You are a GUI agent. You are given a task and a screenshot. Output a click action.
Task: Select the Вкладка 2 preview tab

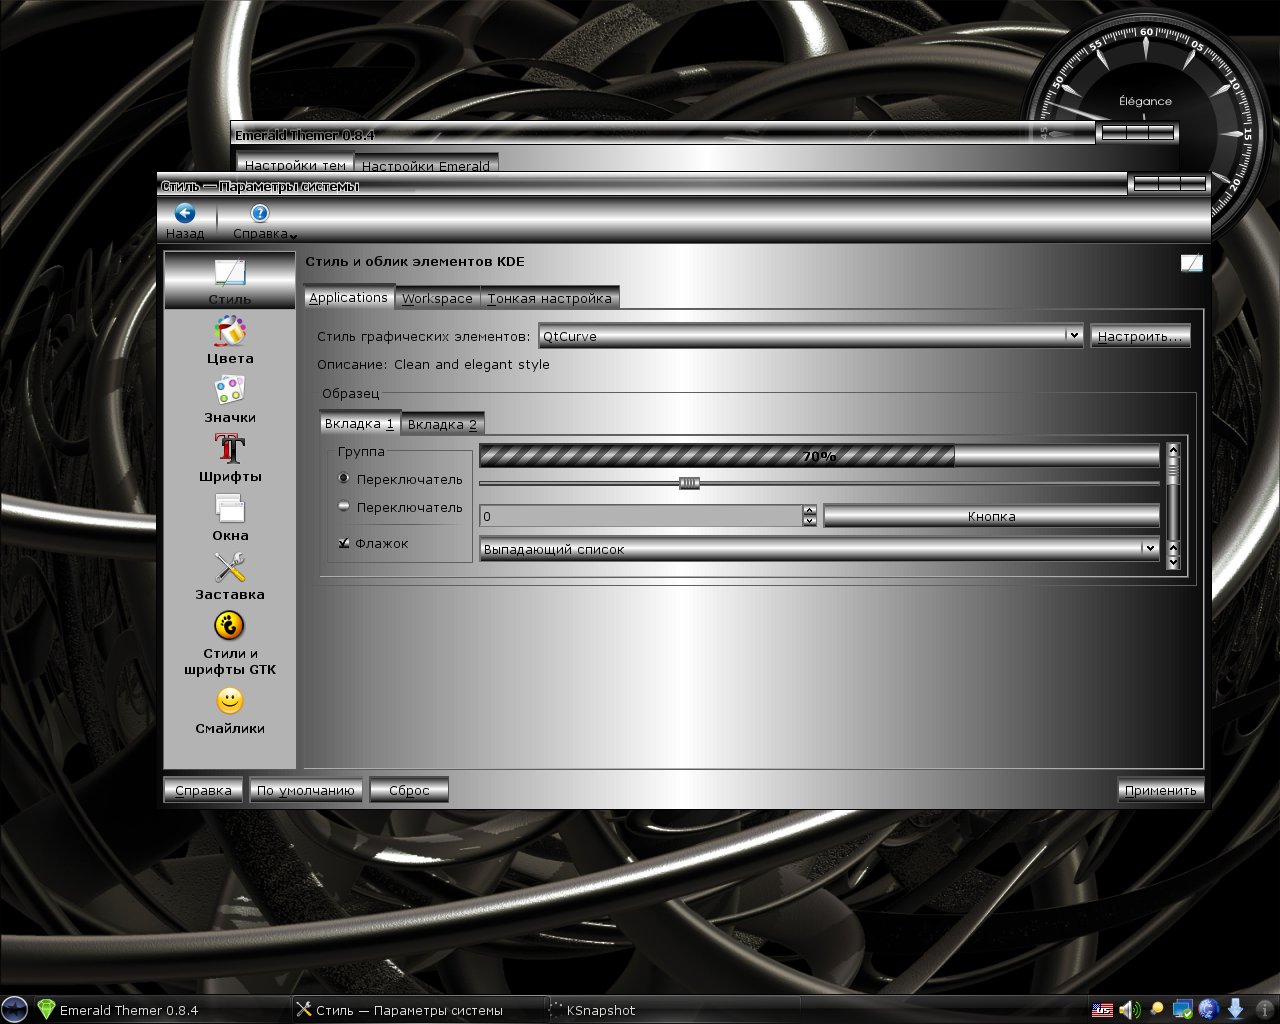click(442, 424)
